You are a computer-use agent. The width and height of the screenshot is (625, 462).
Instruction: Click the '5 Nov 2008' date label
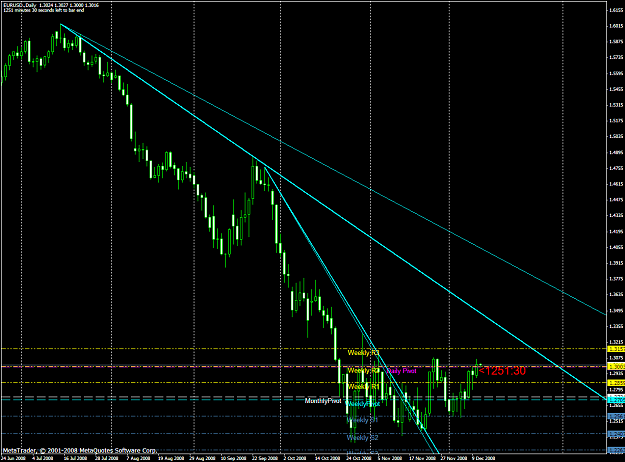click(390, 458)
